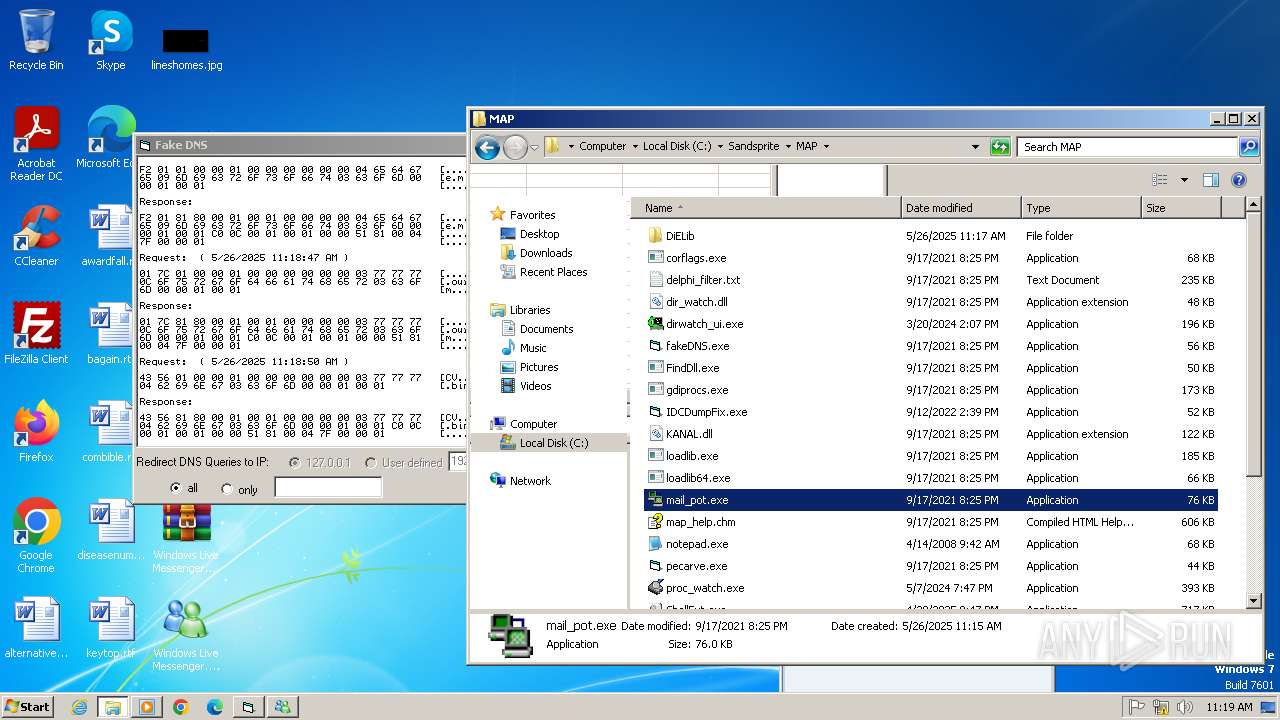Open Google Chrome desktop shortcut
This screenshot has height=720, width=1280.
tap(36, 536)
